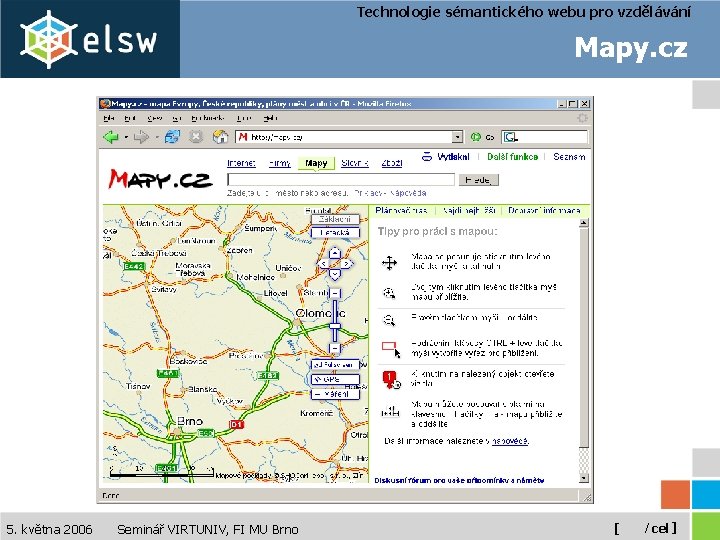This screenshot has height=540, width=720.
Task: Click the window resize tip icon
Action: tap(390, 411)
